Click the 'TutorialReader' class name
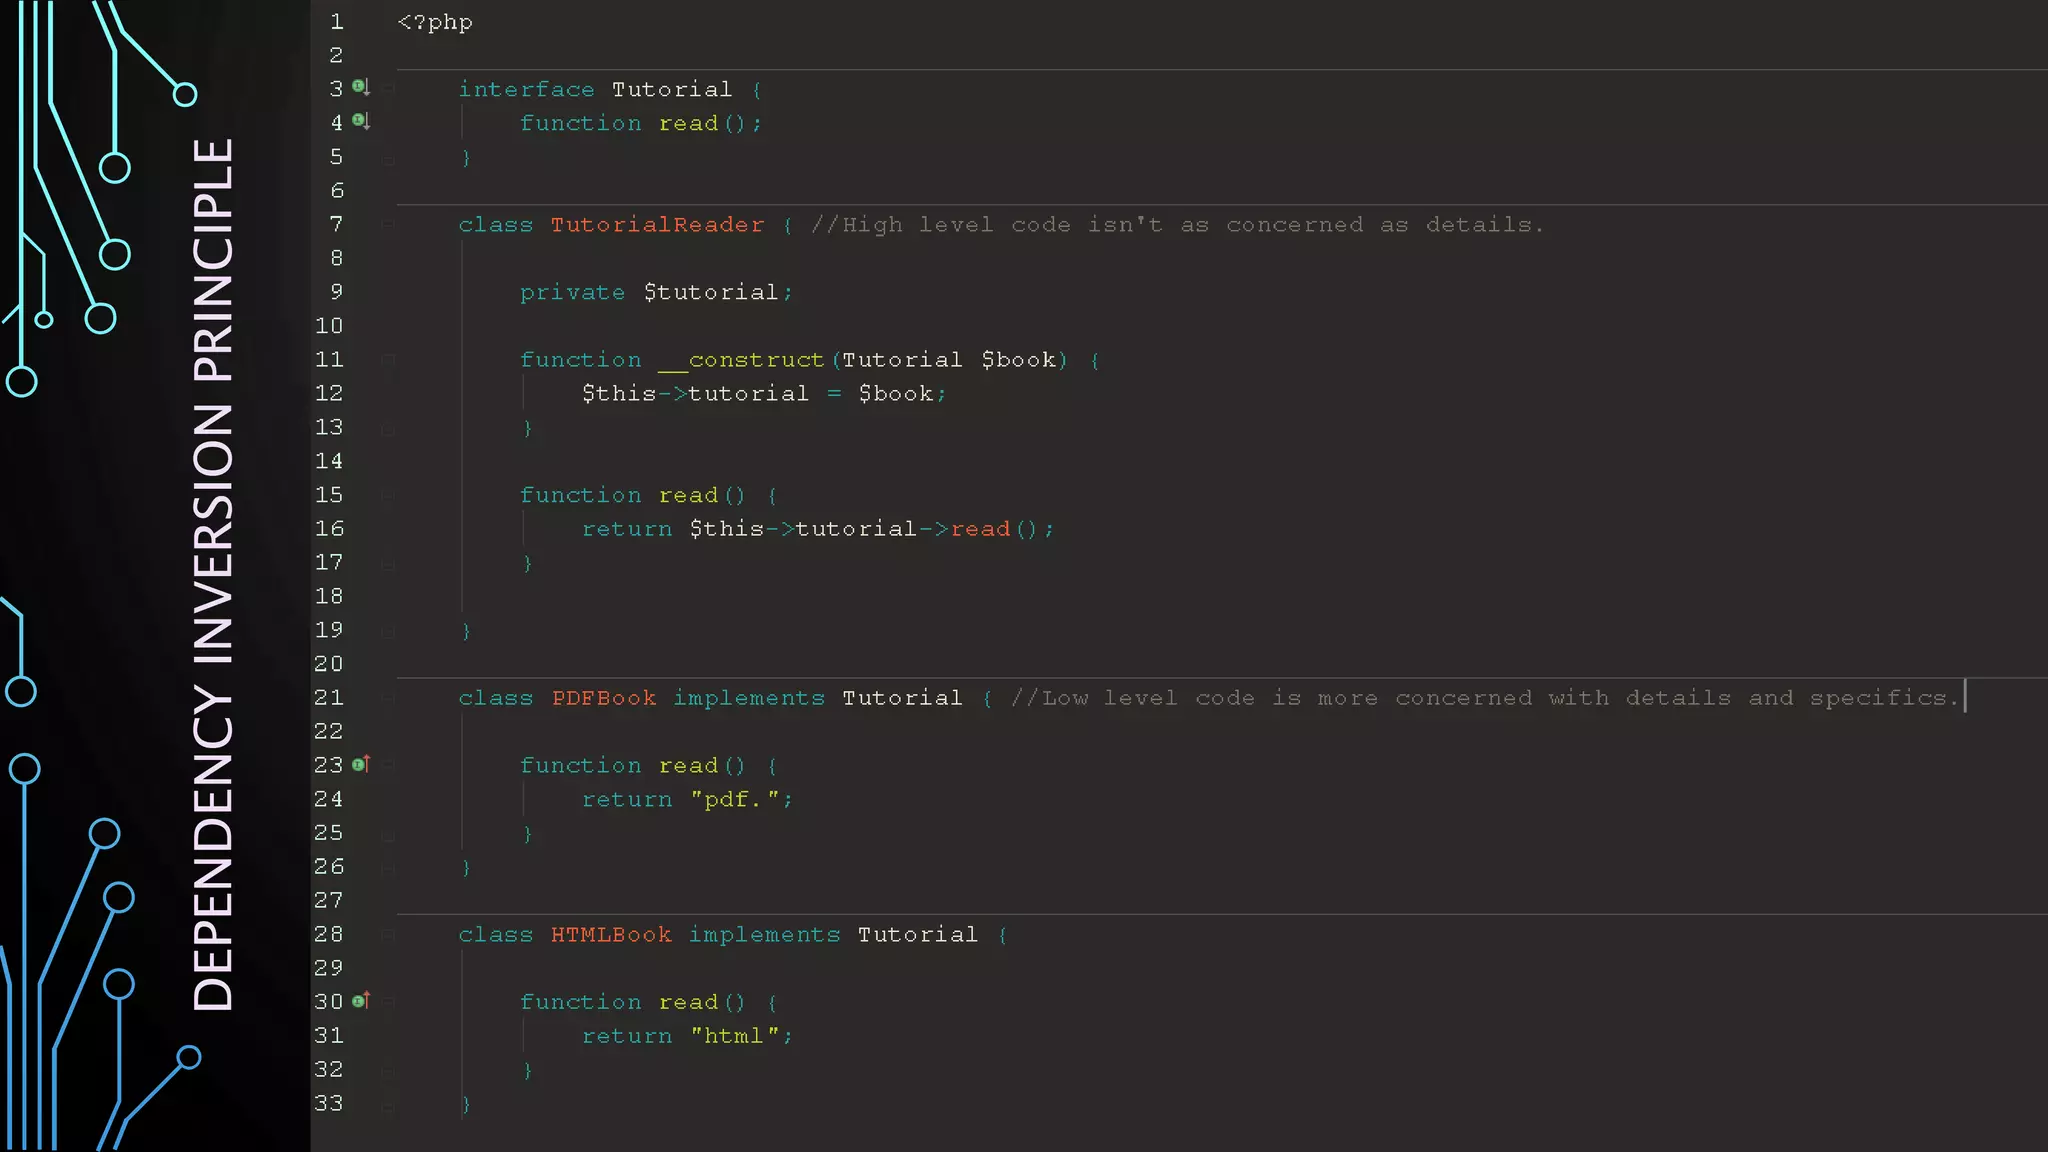 [657, 224]
